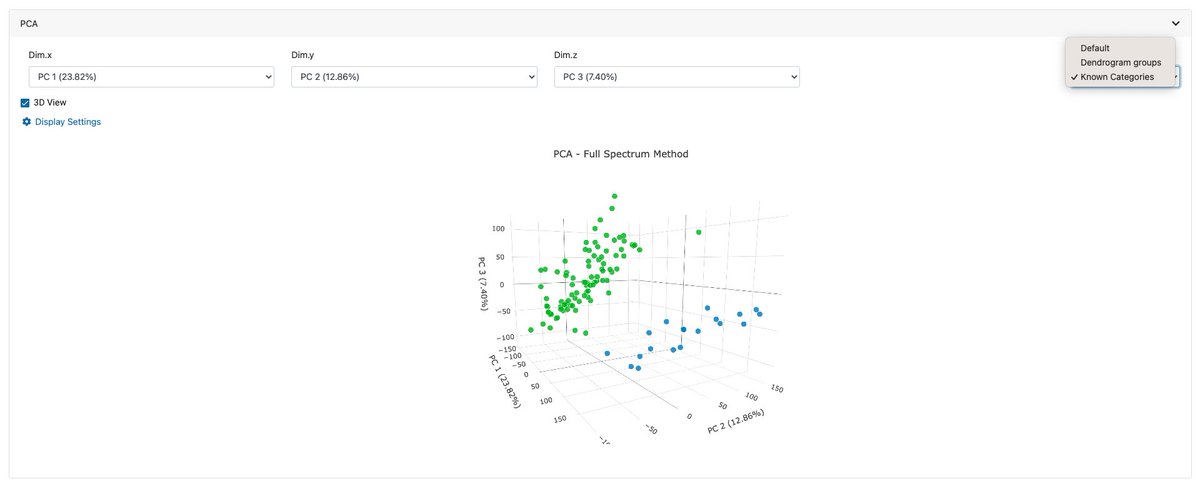1200x484 pixels.
Task: Collapse the PCA panel with the chevron
Action: coord(1176,22)
